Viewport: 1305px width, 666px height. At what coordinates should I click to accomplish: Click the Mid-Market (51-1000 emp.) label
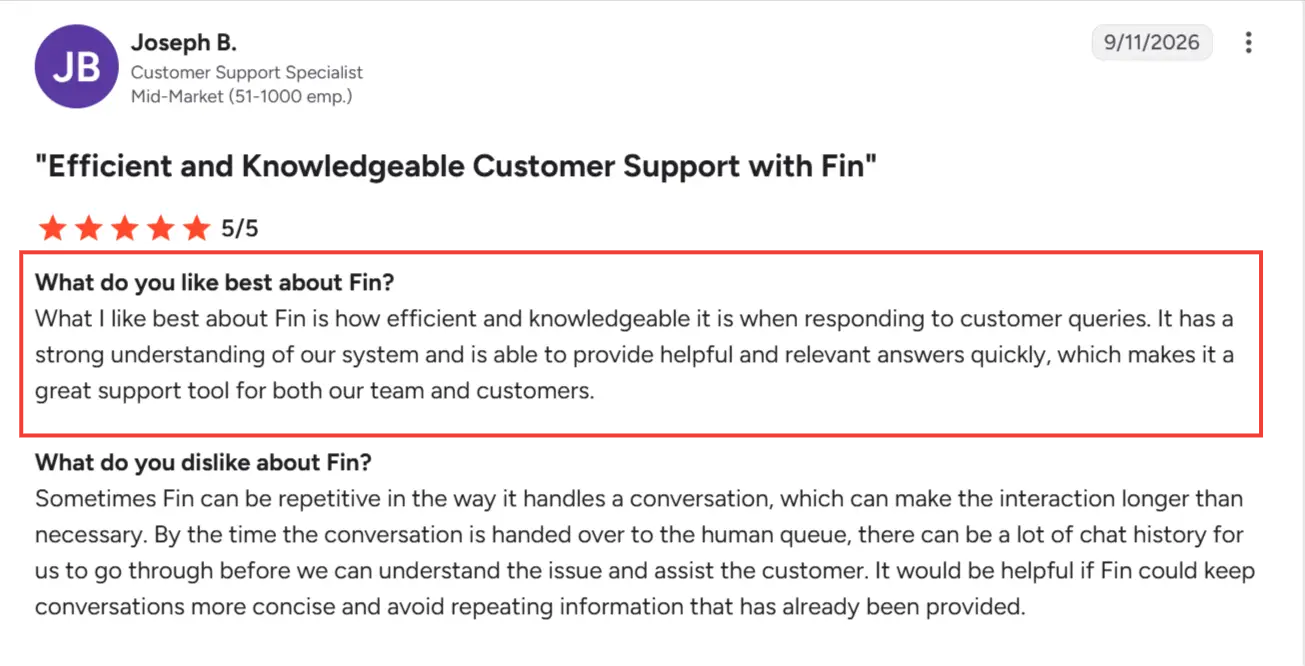pyautogui.click(x=241, y=97)
